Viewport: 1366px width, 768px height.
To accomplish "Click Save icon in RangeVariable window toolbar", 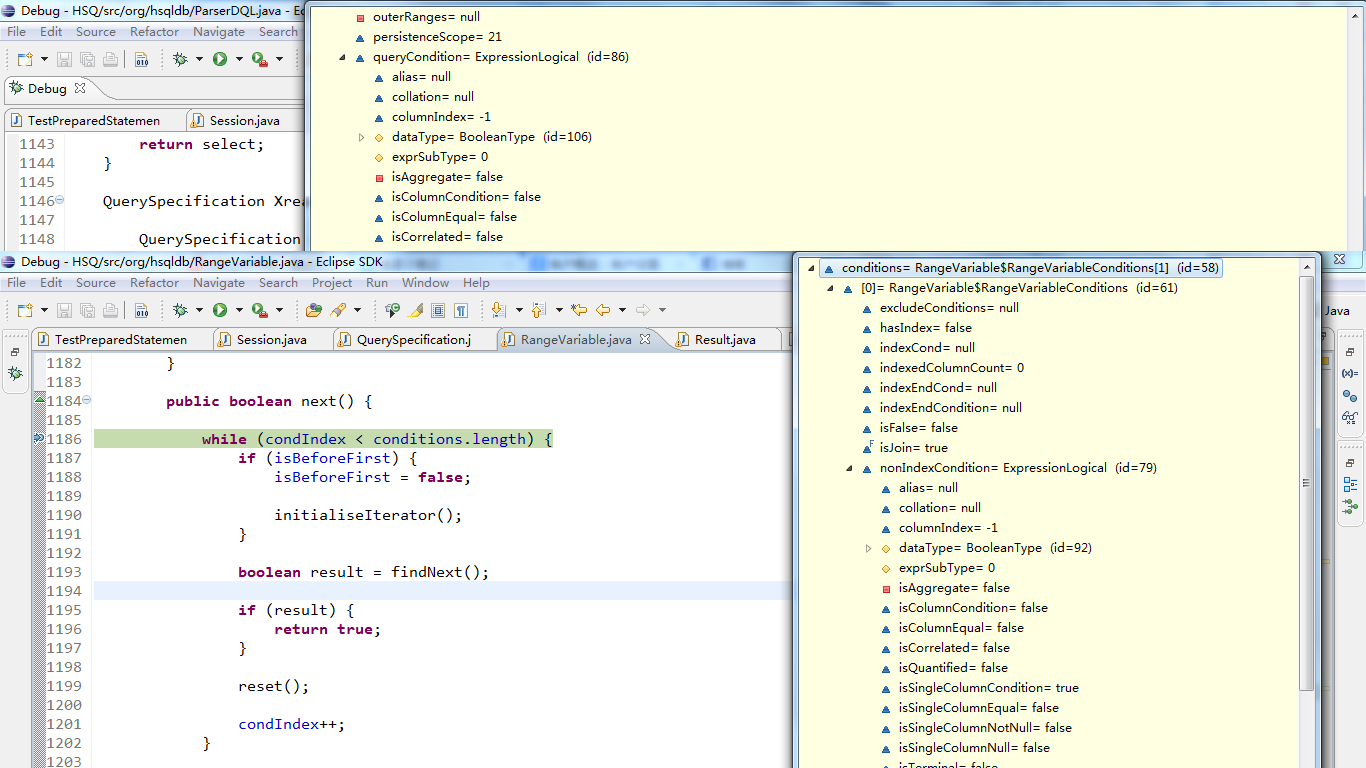I will 64,310.
